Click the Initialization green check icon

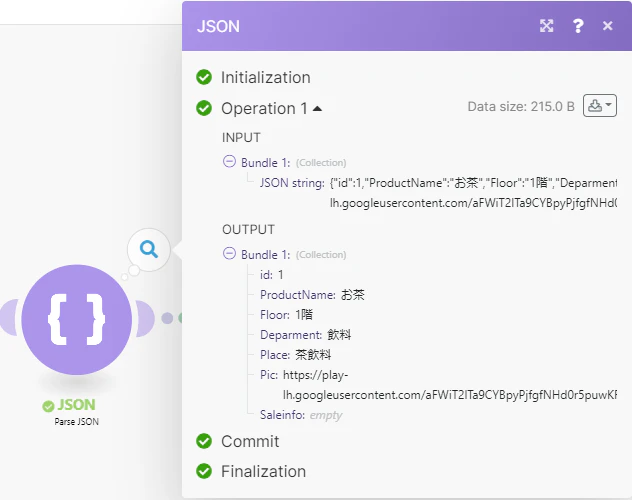point(204,77)
